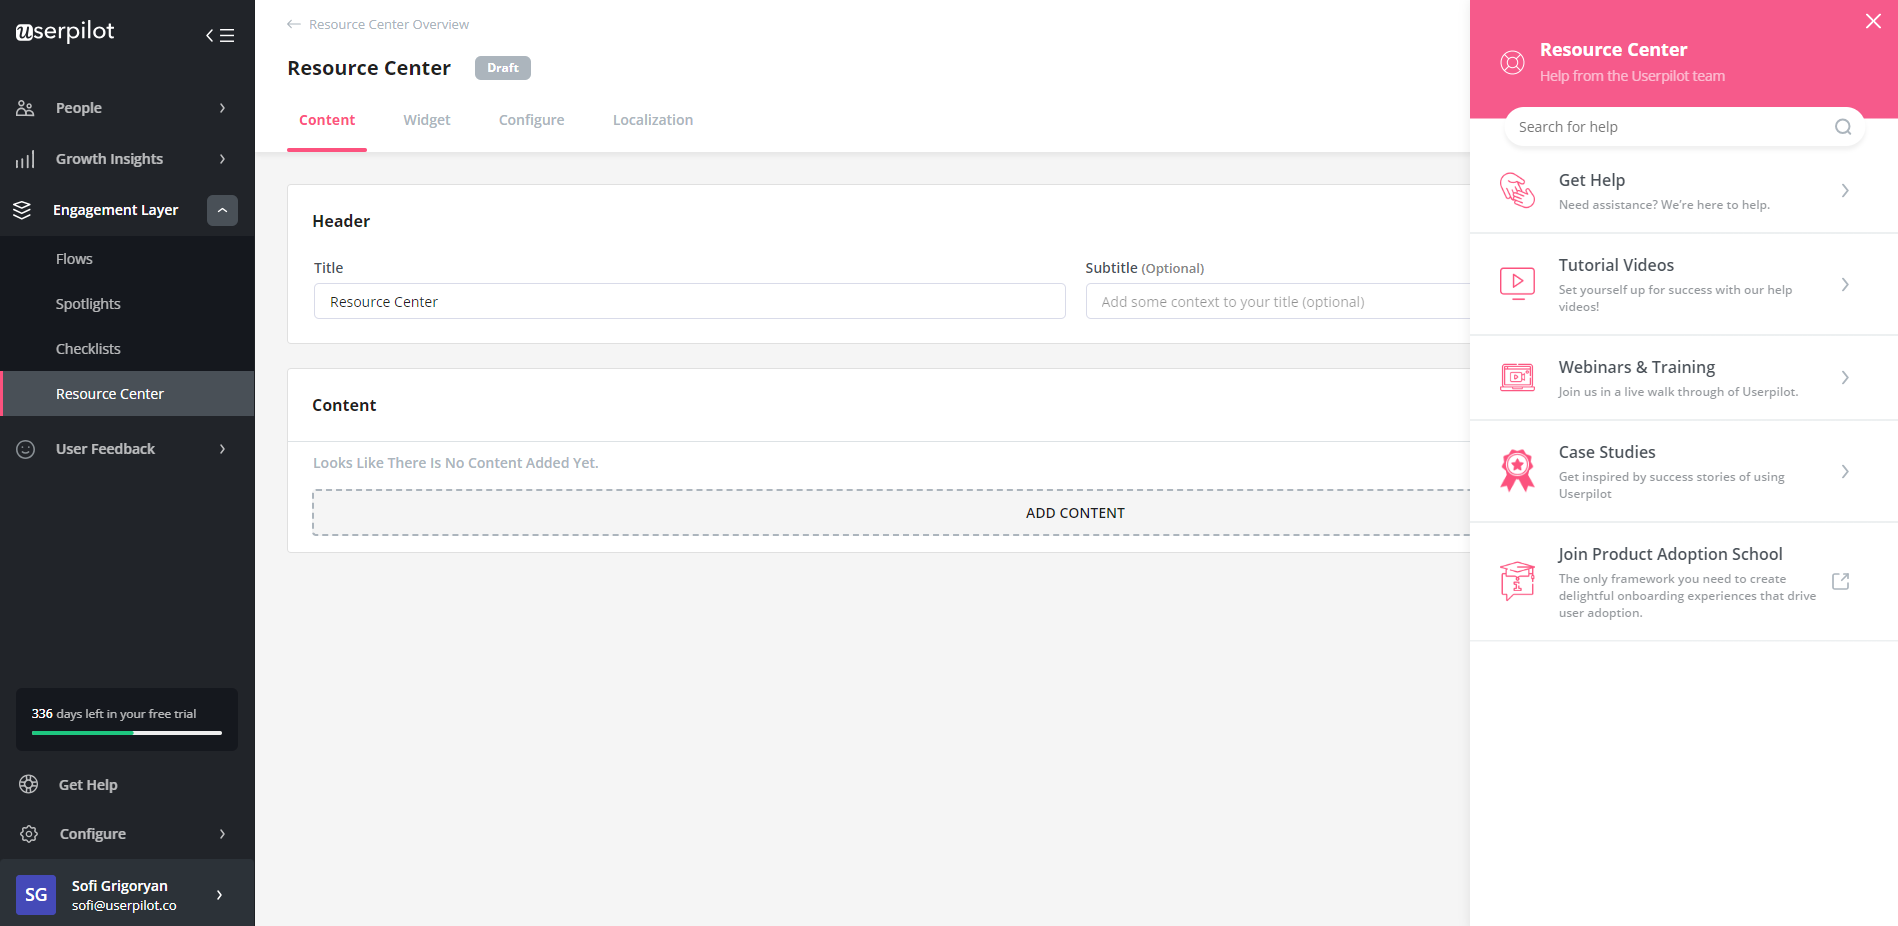Go back via Resource Center Overview link
This screenshot has width=1898, height=926.
click(x=389, y=23)
